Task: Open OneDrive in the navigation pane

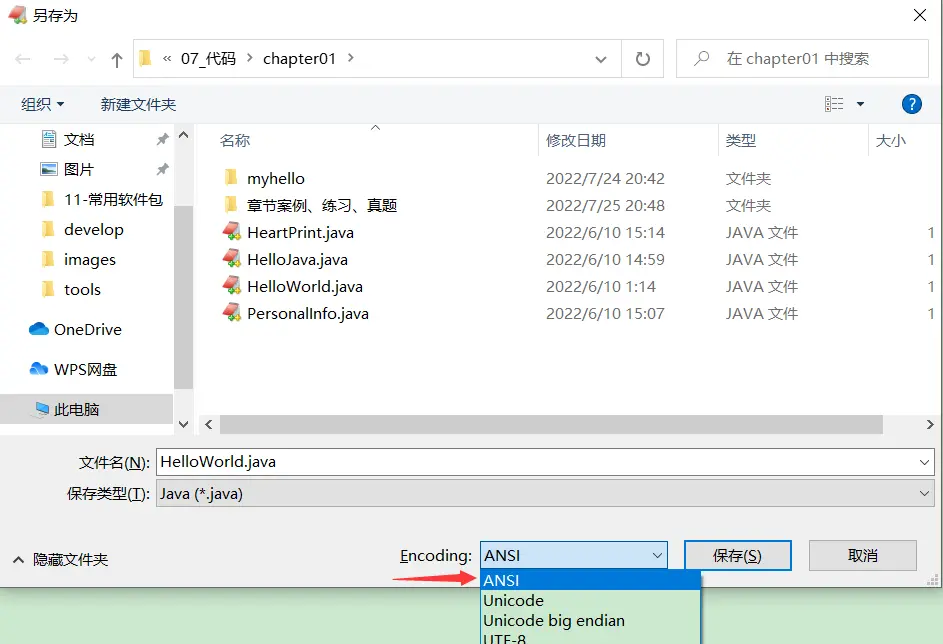Action: click(x=87, y=329)
